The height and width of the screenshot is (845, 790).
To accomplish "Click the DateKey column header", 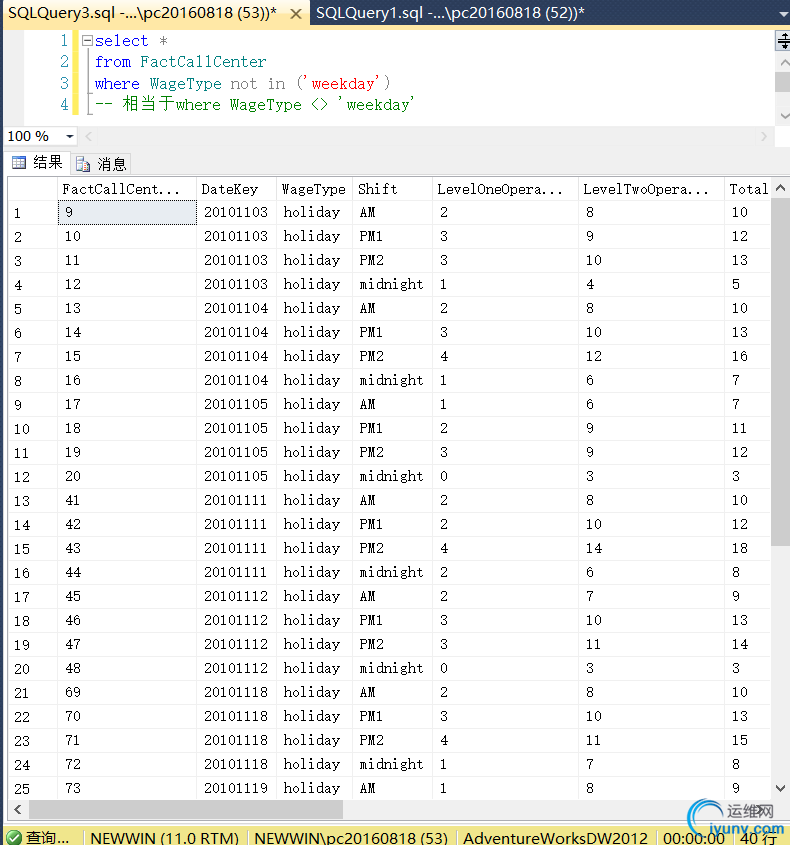I will click(237, 189).
